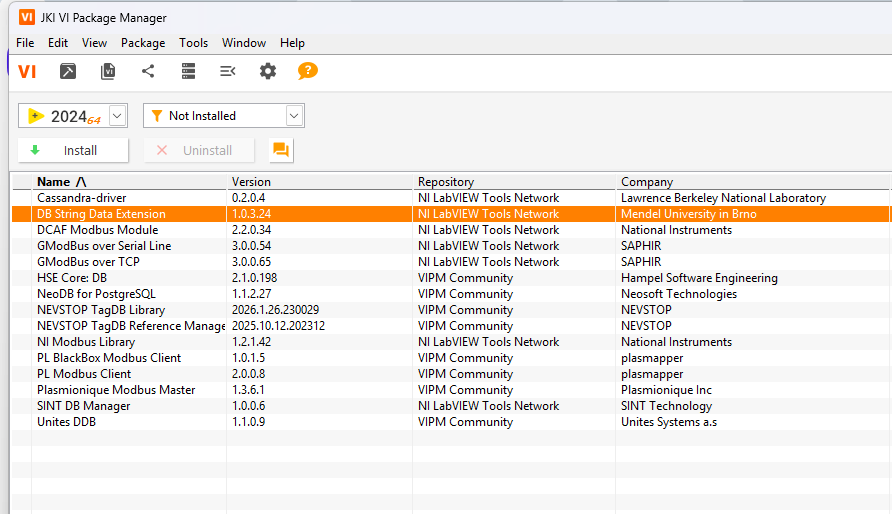
Task: Click the collapse list toolbar icon
Action: (x=228, y=71)
